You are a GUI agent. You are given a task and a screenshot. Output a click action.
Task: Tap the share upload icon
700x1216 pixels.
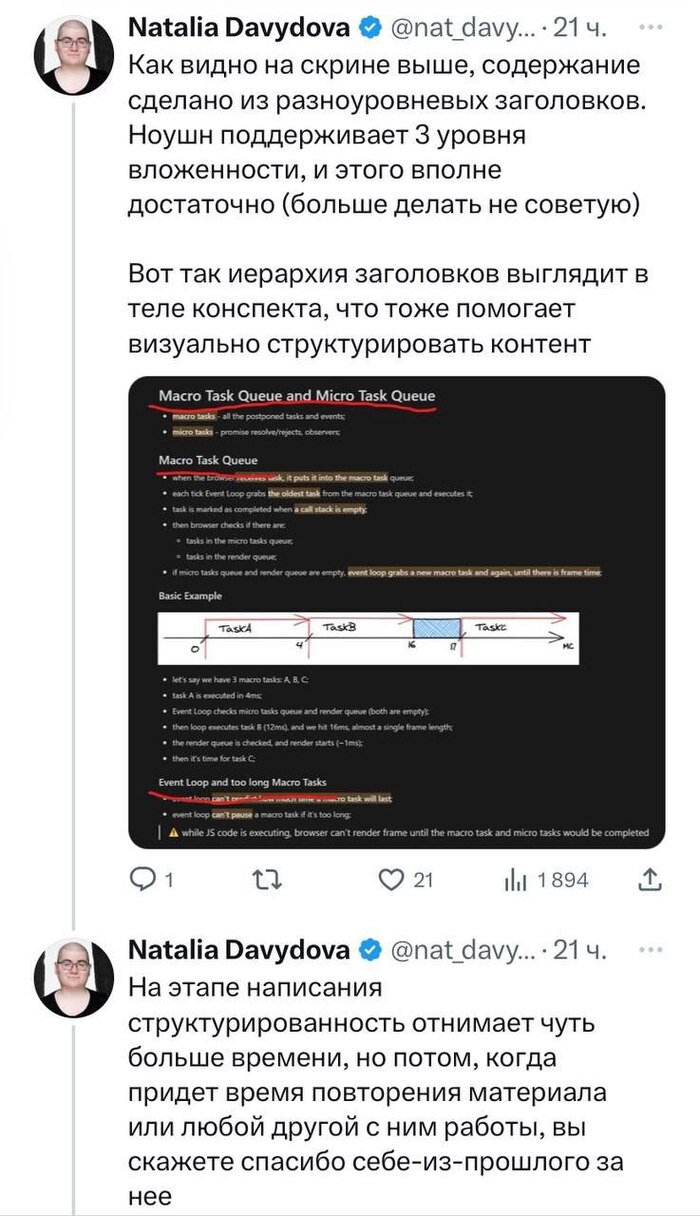click(x=649, y=879)
